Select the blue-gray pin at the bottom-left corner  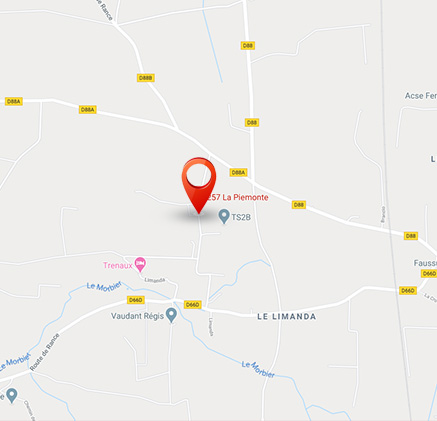coord(12,395)
